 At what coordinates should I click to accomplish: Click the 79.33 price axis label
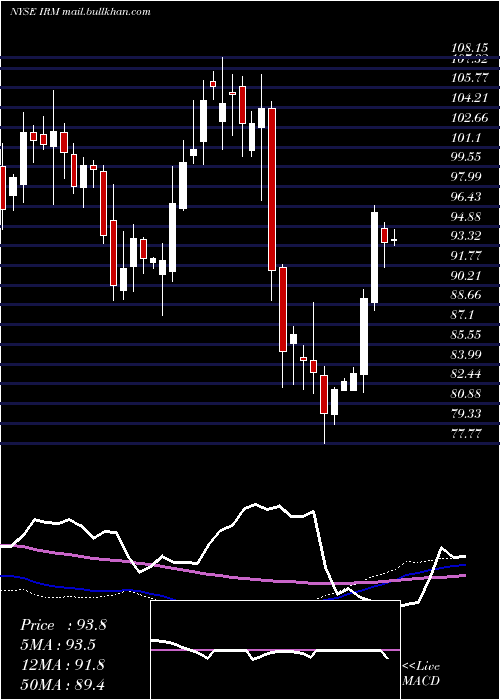[x=467, y=414]
